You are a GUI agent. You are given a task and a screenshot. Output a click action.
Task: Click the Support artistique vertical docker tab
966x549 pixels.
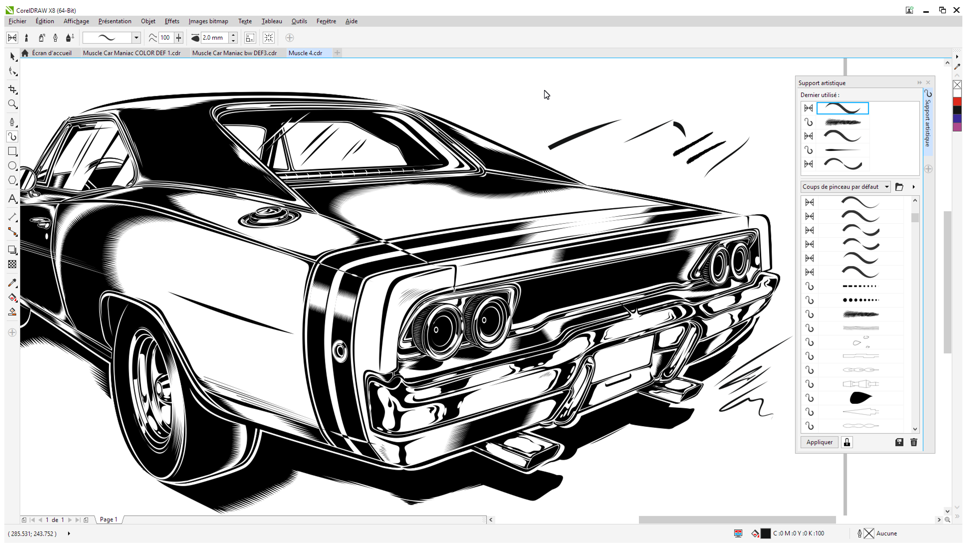click(928, 121)
